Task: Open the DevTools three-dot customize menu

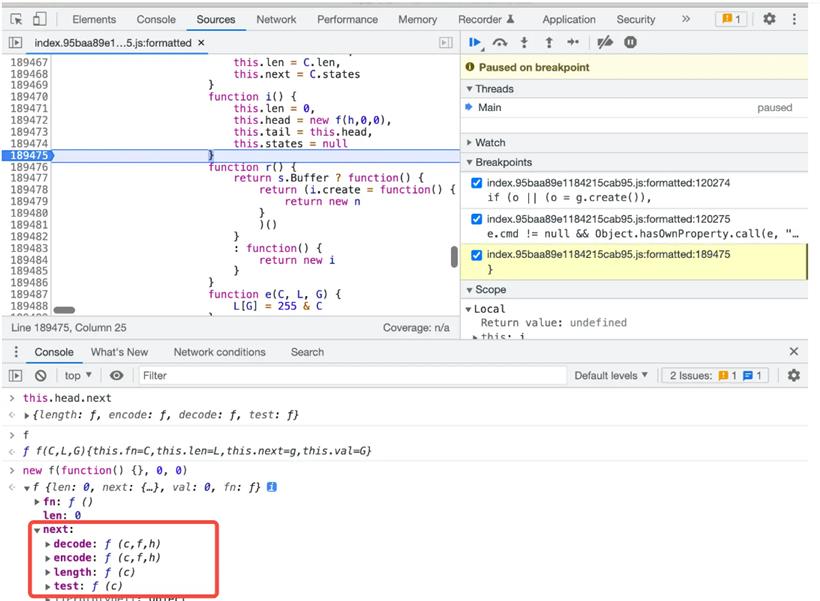Action: (794, 19)
